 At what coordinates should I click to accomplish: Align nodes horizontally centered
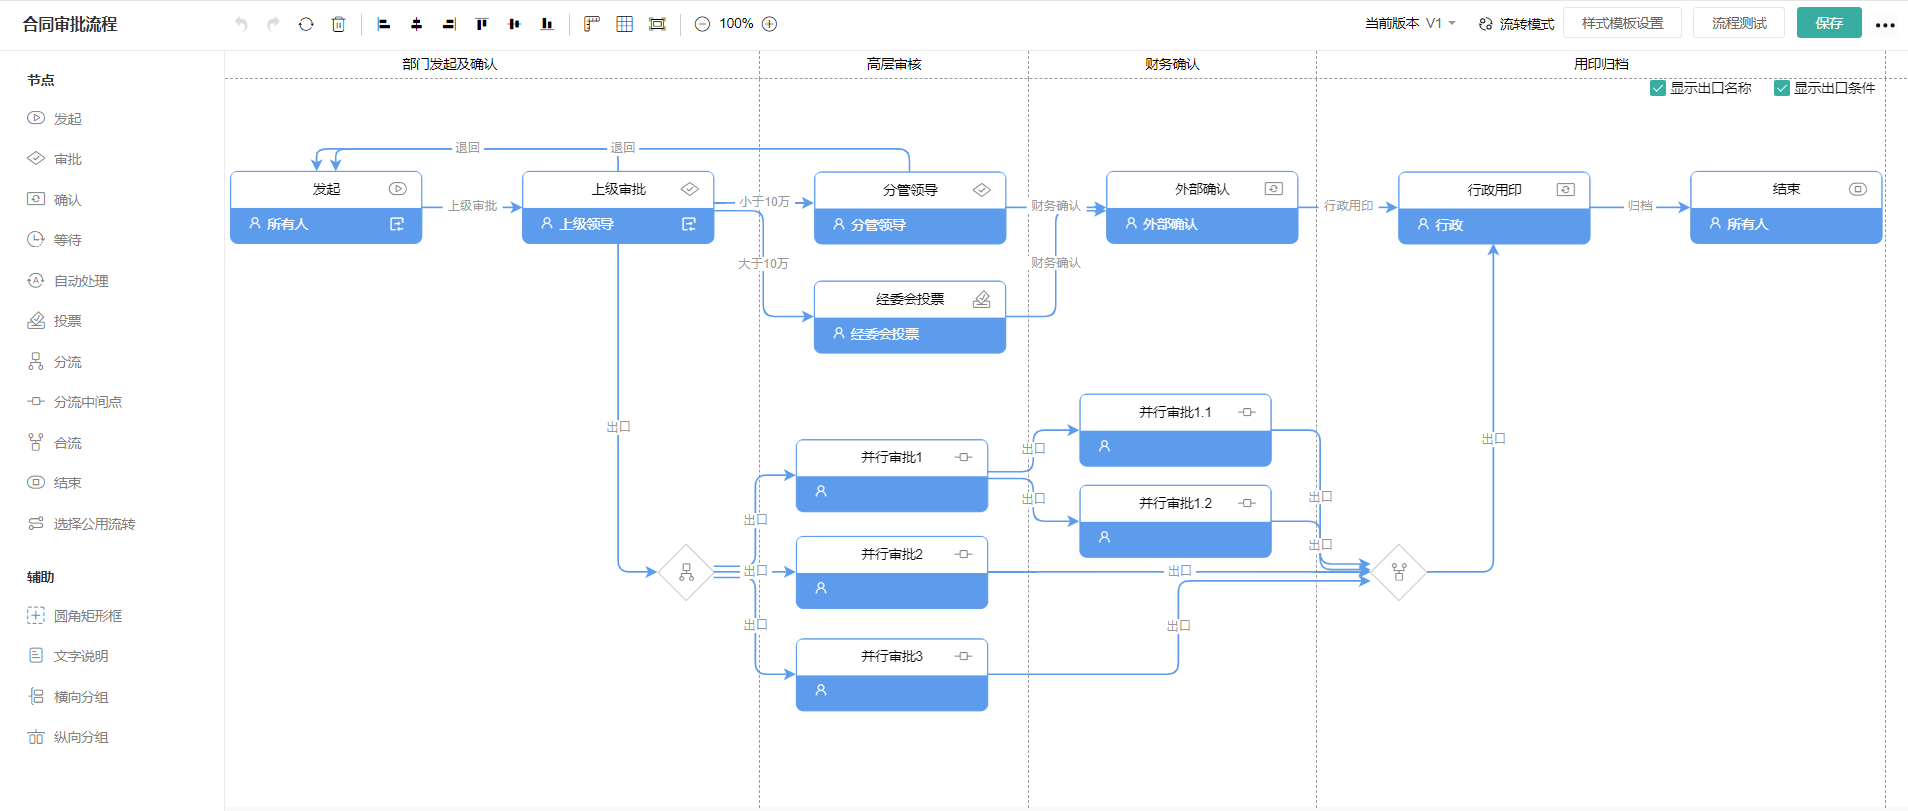pyautogui.click(x=416, y=24)
